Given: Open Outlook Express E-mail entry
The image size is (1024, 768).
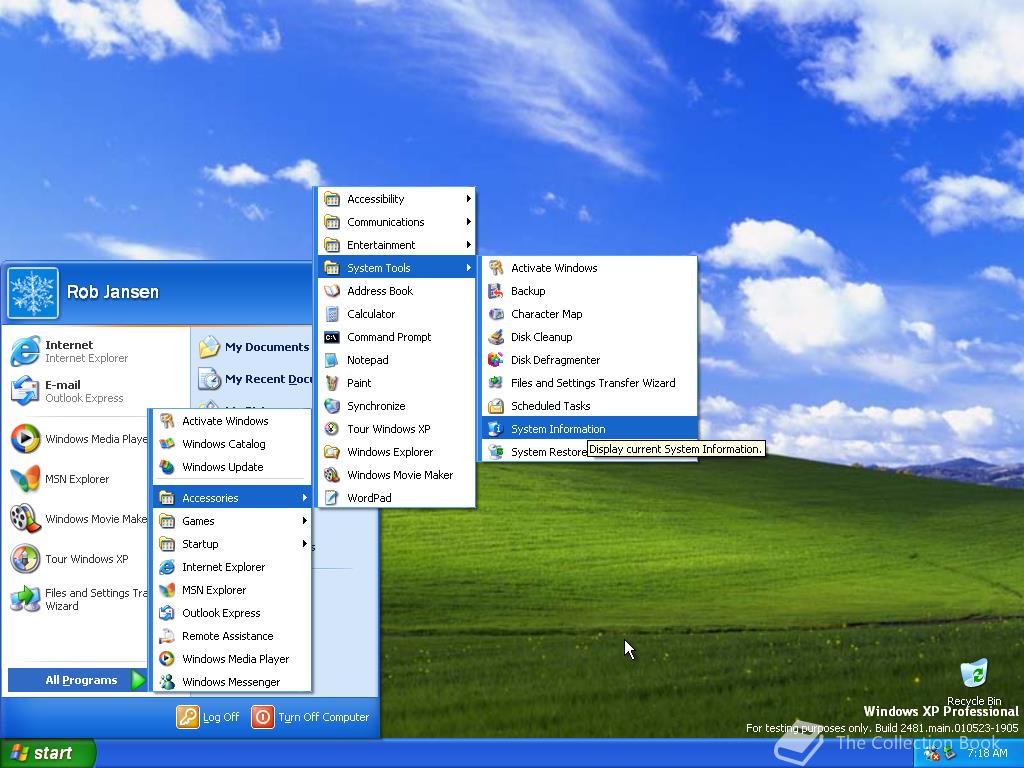Looking at the screenshot, I should point(97,391).
